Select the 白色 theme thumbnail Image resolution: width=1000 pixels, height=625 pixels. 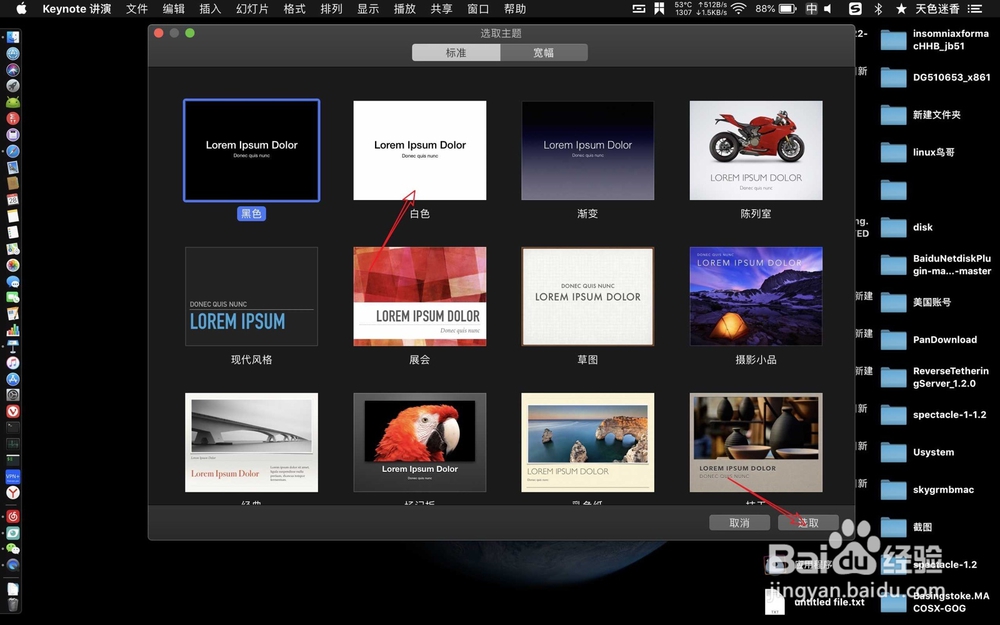point(420,151)
